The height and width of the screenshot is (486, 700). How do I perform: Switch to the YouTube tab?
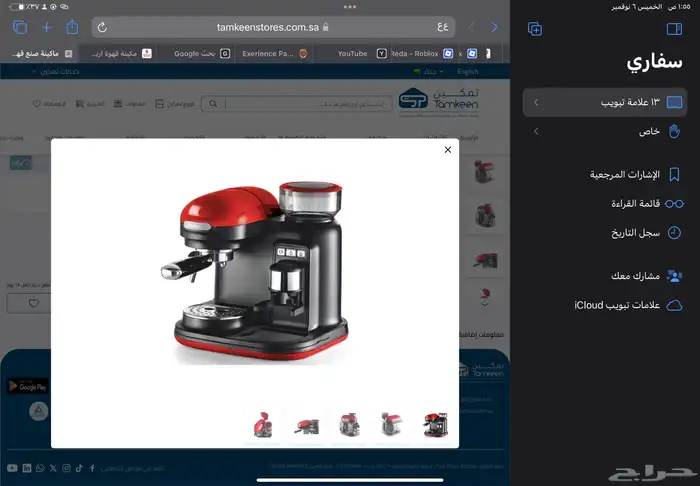(352, 54)
